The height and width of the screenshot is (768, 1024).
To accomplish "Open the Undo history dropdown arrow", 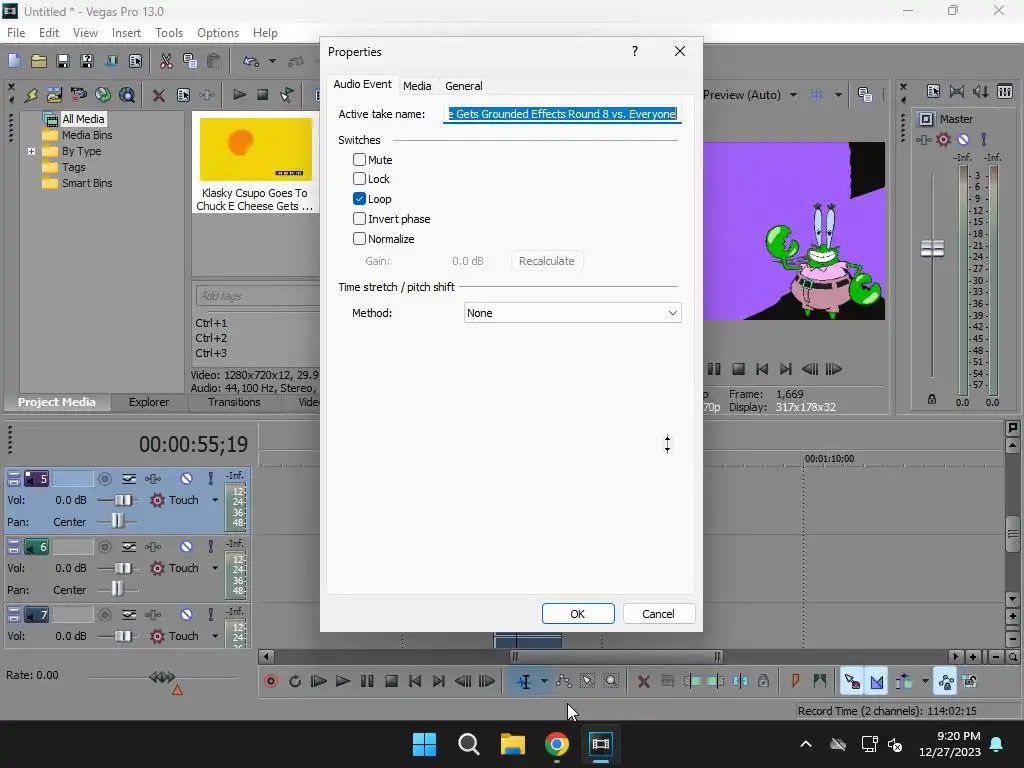I will (x=272, y=61).
